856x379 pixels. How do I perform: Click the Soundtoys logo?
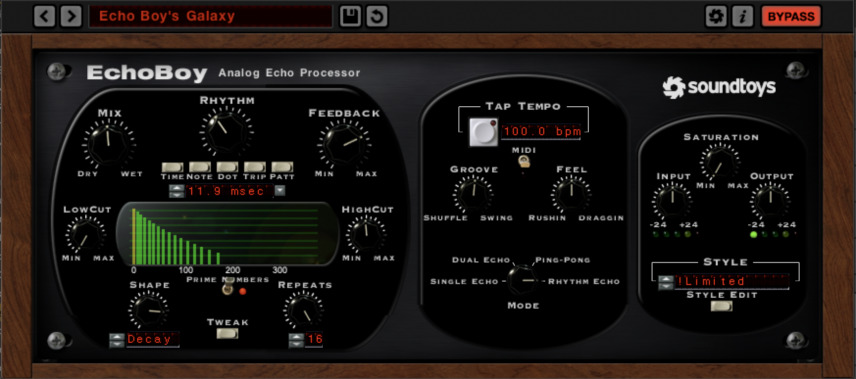(x=720, y=87)
